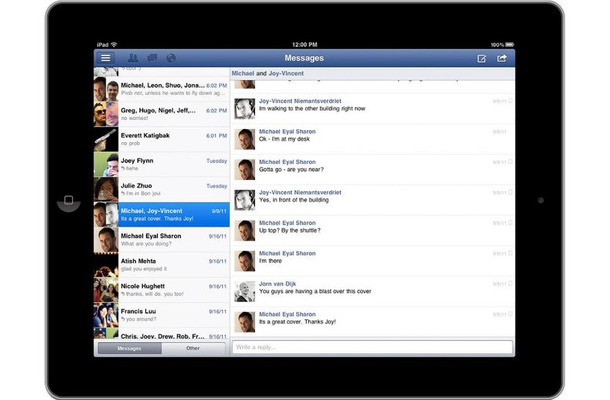Tap Michael's avatar beside 'Gotta go' message
Screen dimensions: 610x400
coord(245,170)
